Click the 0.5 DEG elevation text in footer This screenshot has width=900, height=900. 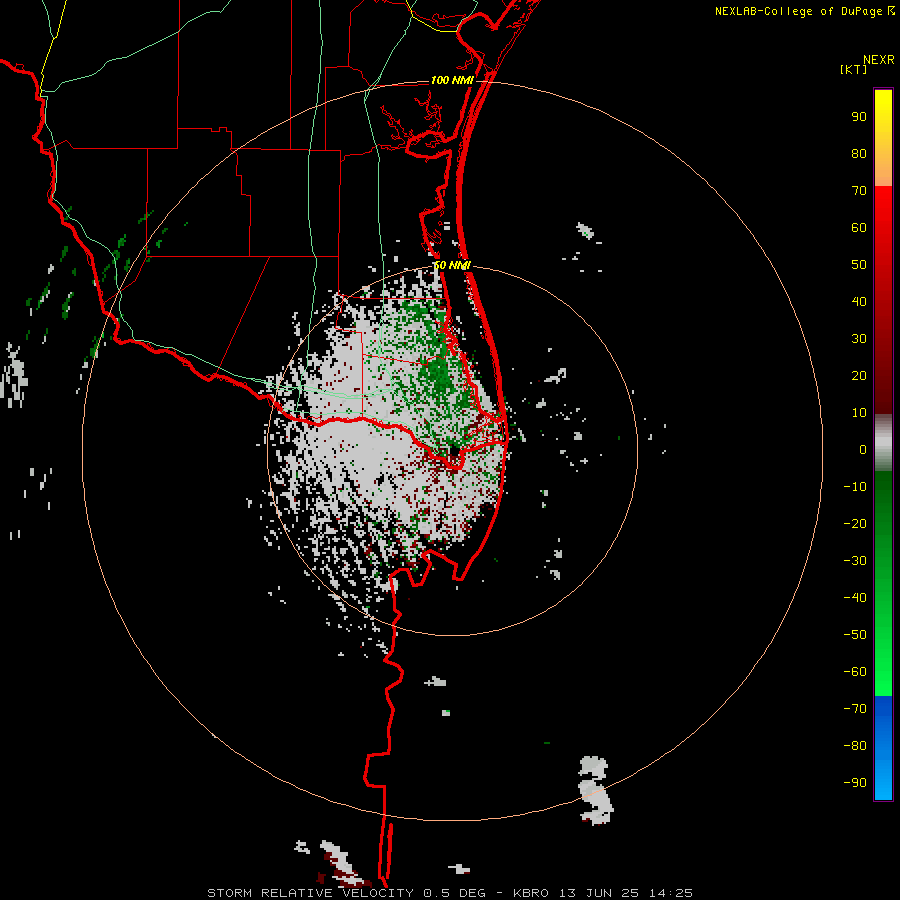click(455, 893)
